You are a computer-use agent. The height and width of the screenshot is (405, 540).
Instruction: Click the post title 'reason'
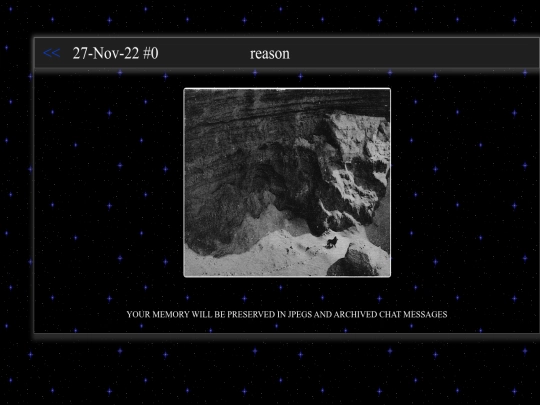coord(270,54)
